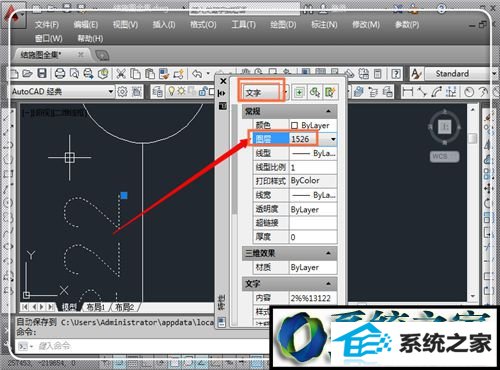Open the 格式(O) menu

pos(203,24)
